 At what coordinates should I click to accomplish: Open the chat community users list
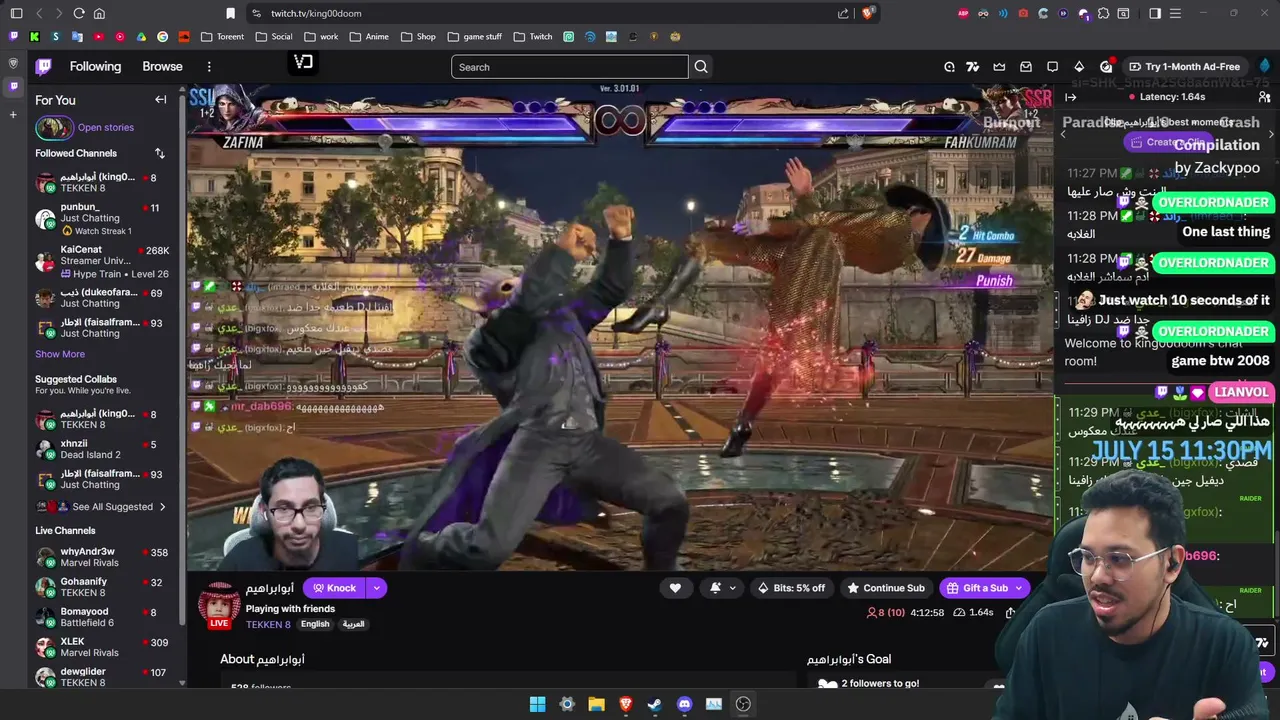1265,97
